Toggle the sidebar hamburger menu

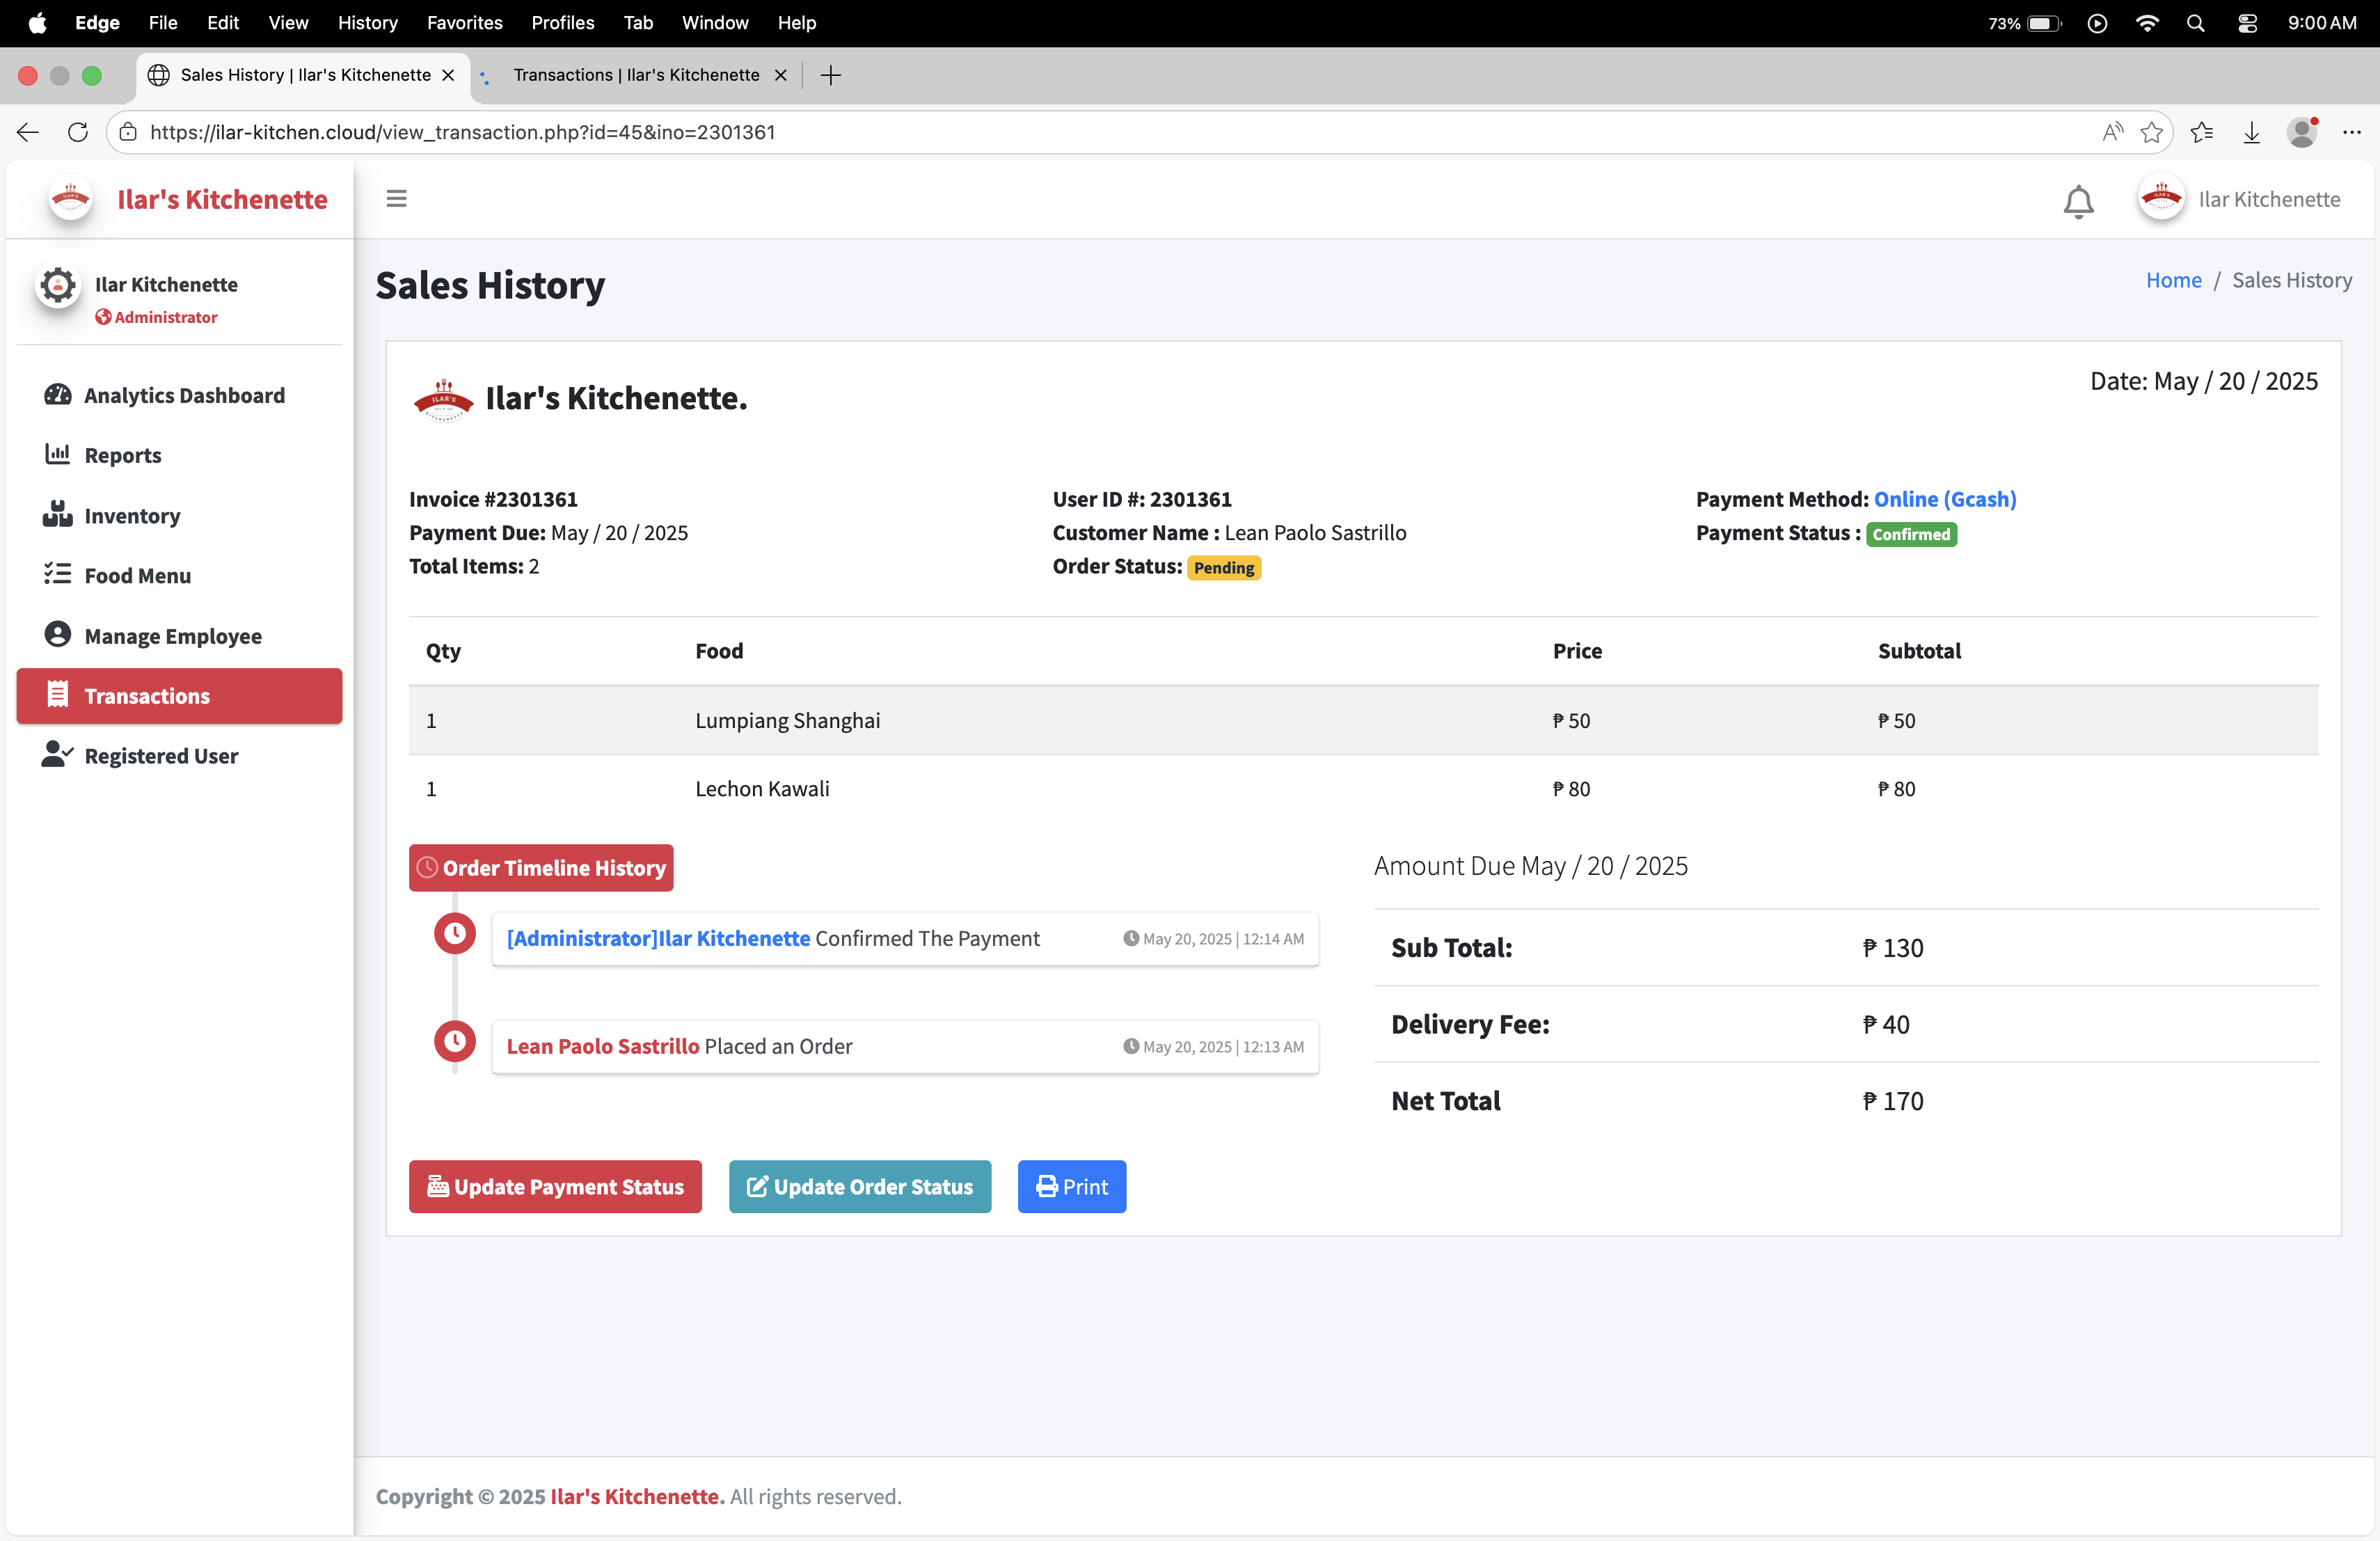pyautogui.click(x=396, y=199)
